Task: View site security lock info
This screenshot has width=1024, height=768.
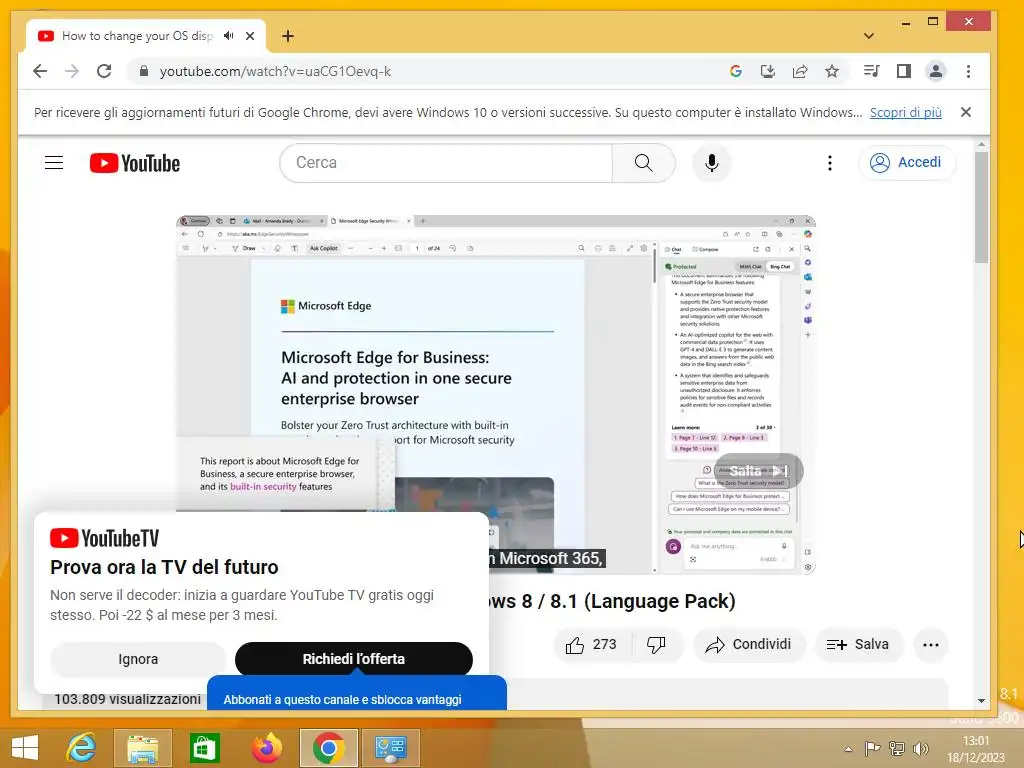Action: click(x=144, y=71)
